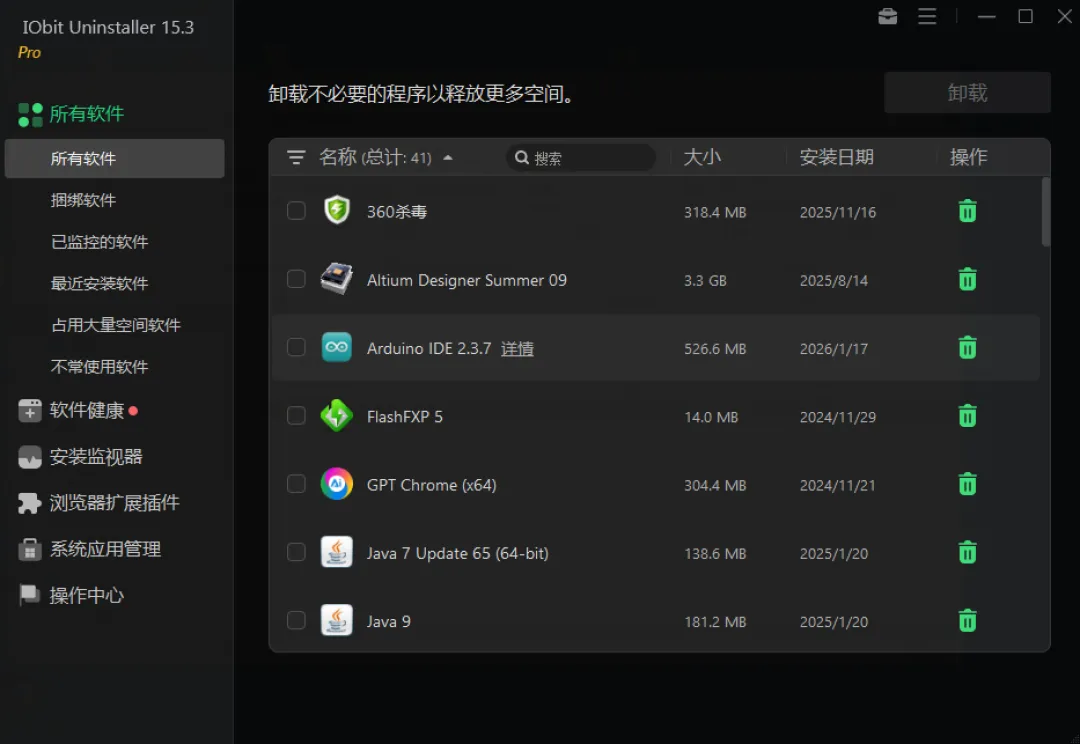Click the 浏览器扩展插件 puzzle icon

pos(30,503)
